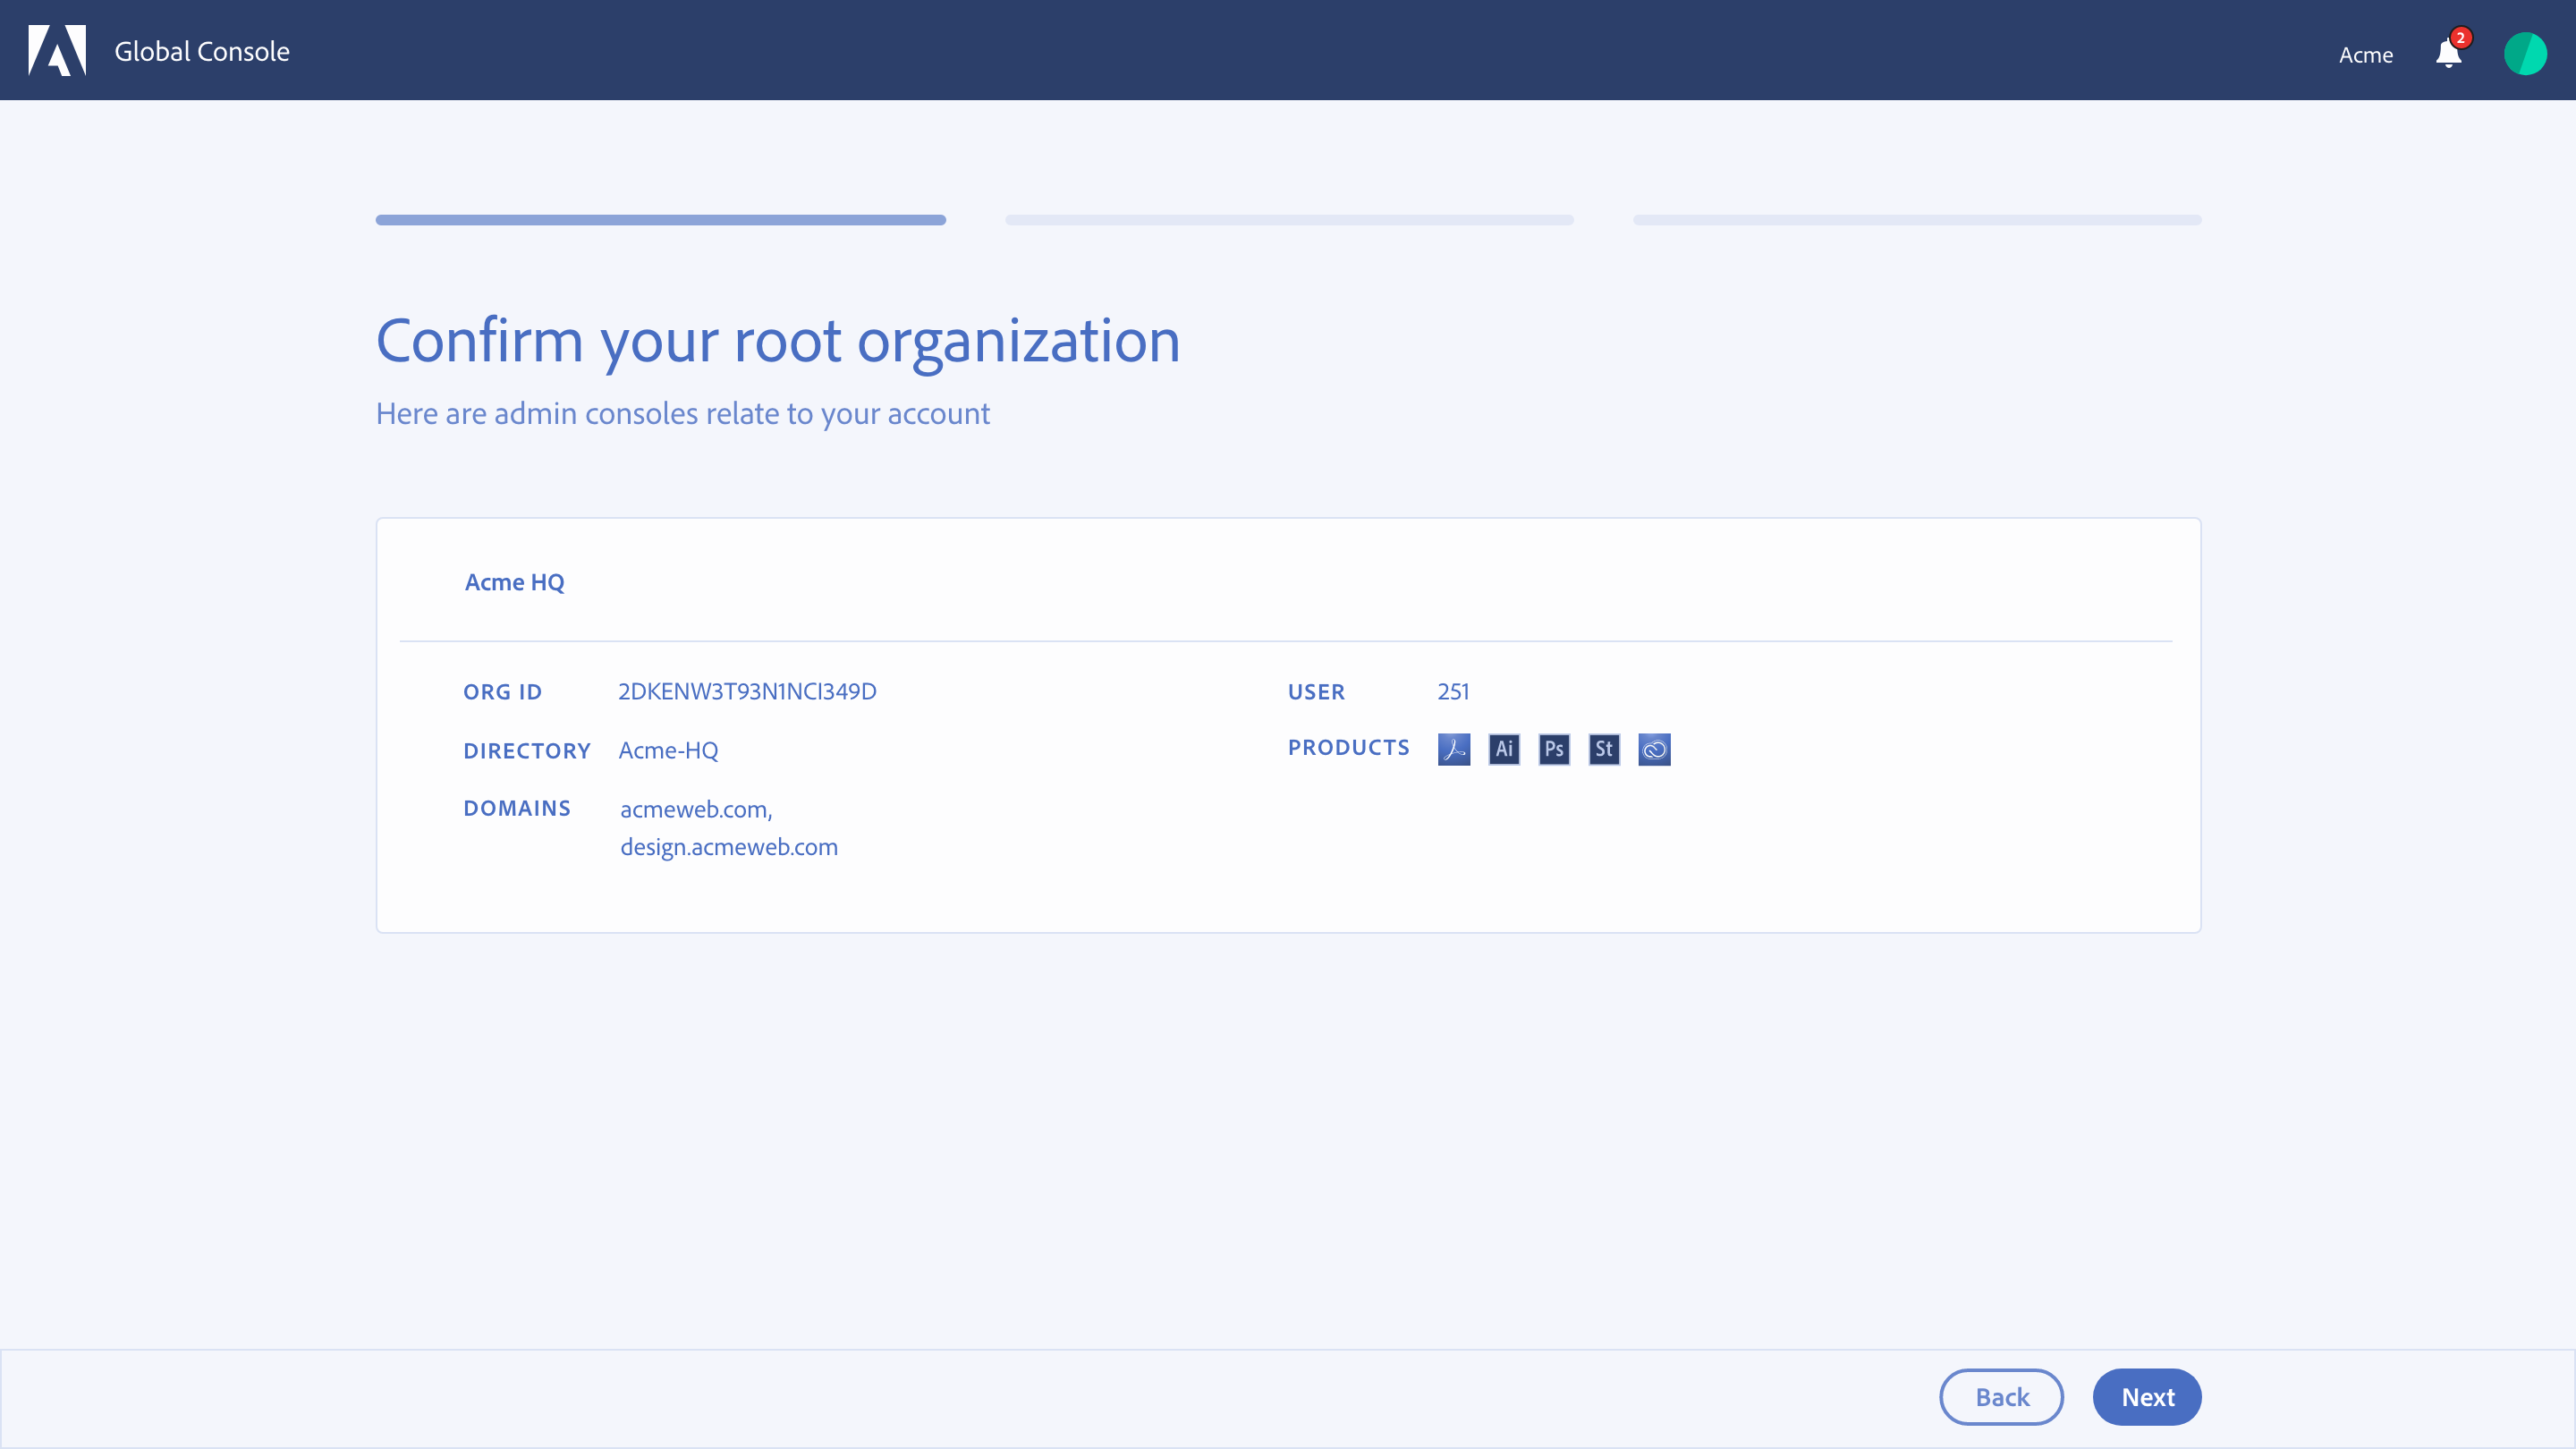
Task: Click the Adobe logo in header
Action: [57, 50]
